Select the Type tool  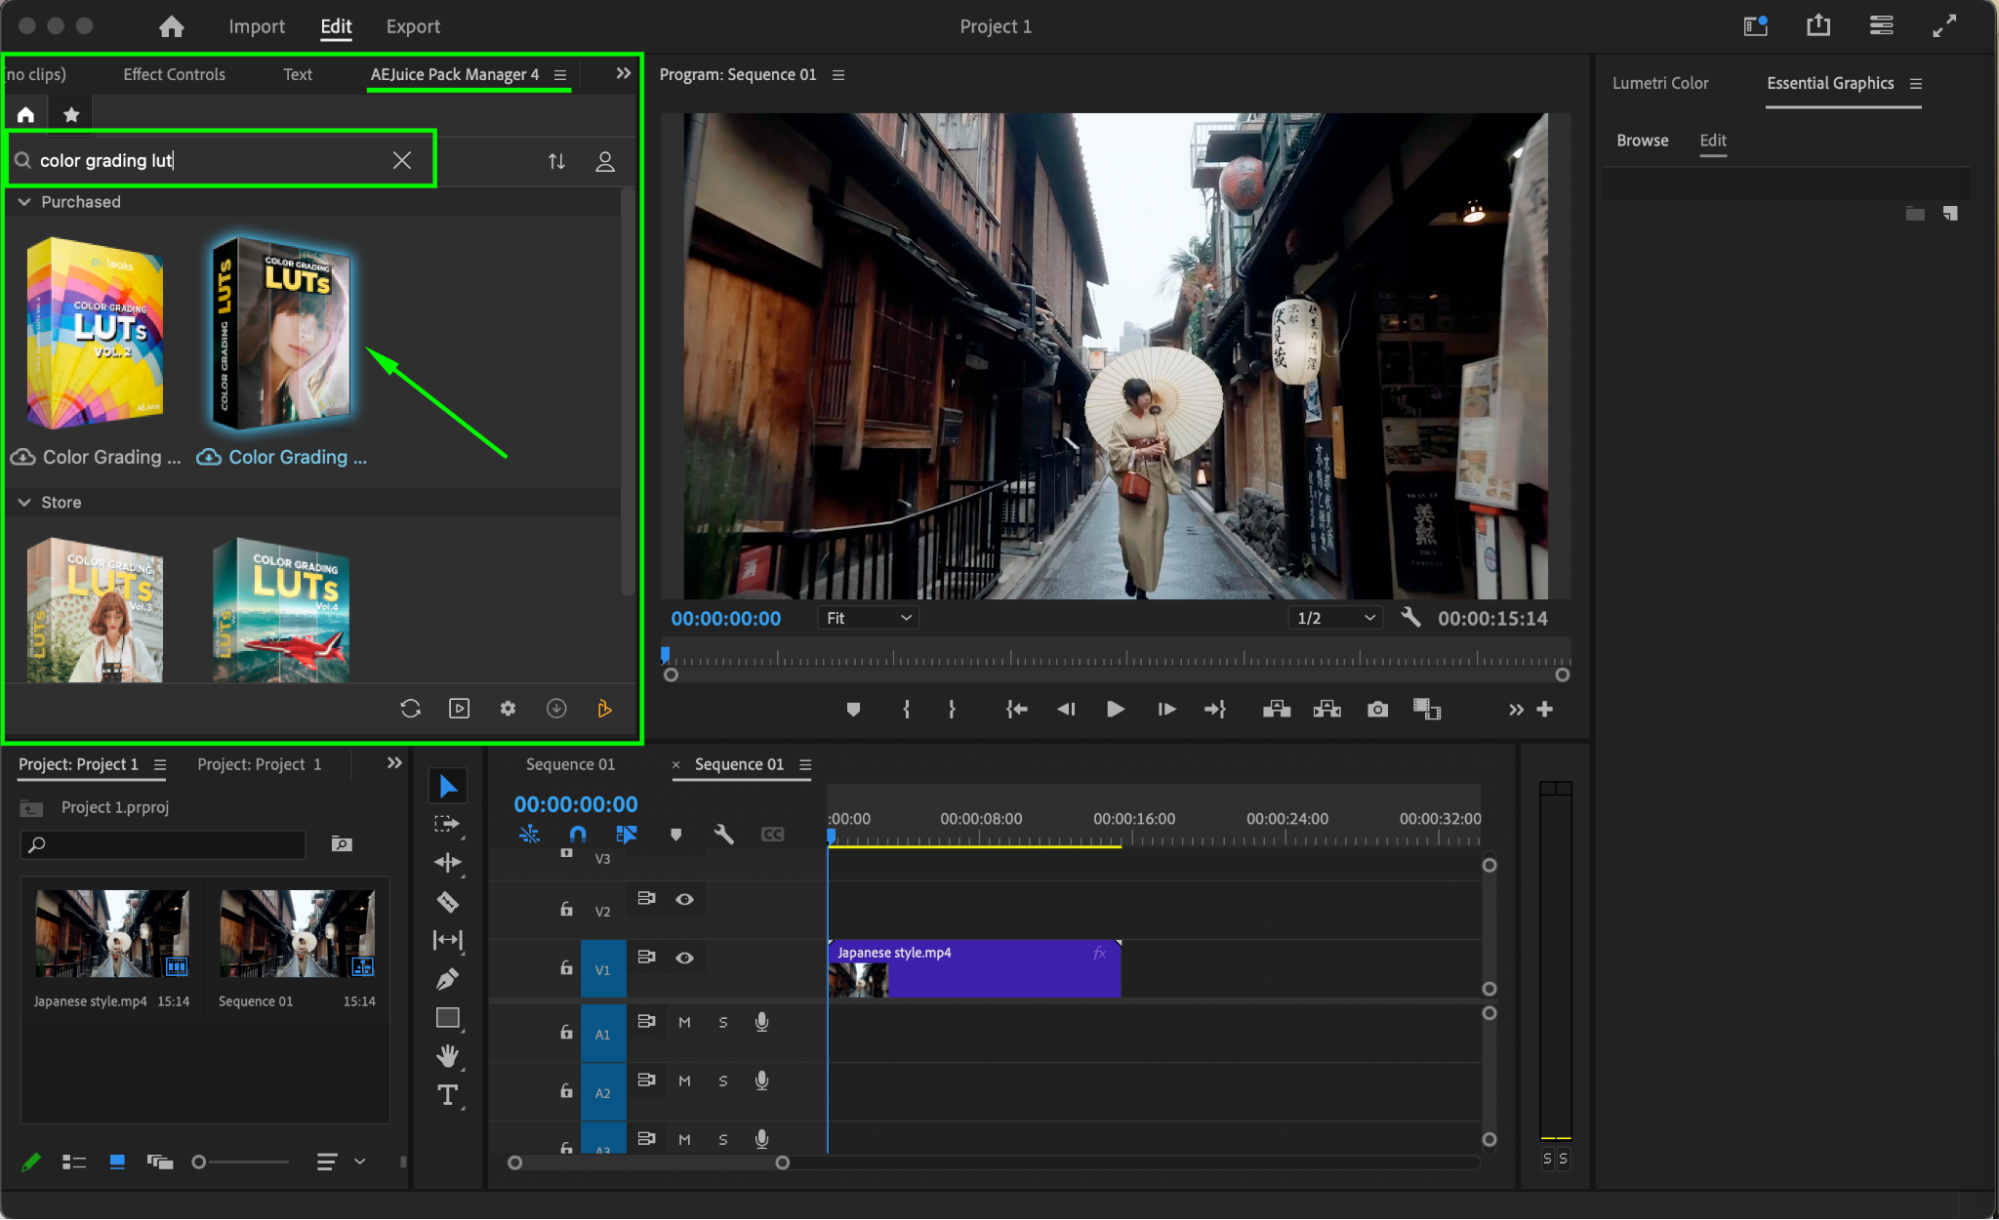[447, 1095]
